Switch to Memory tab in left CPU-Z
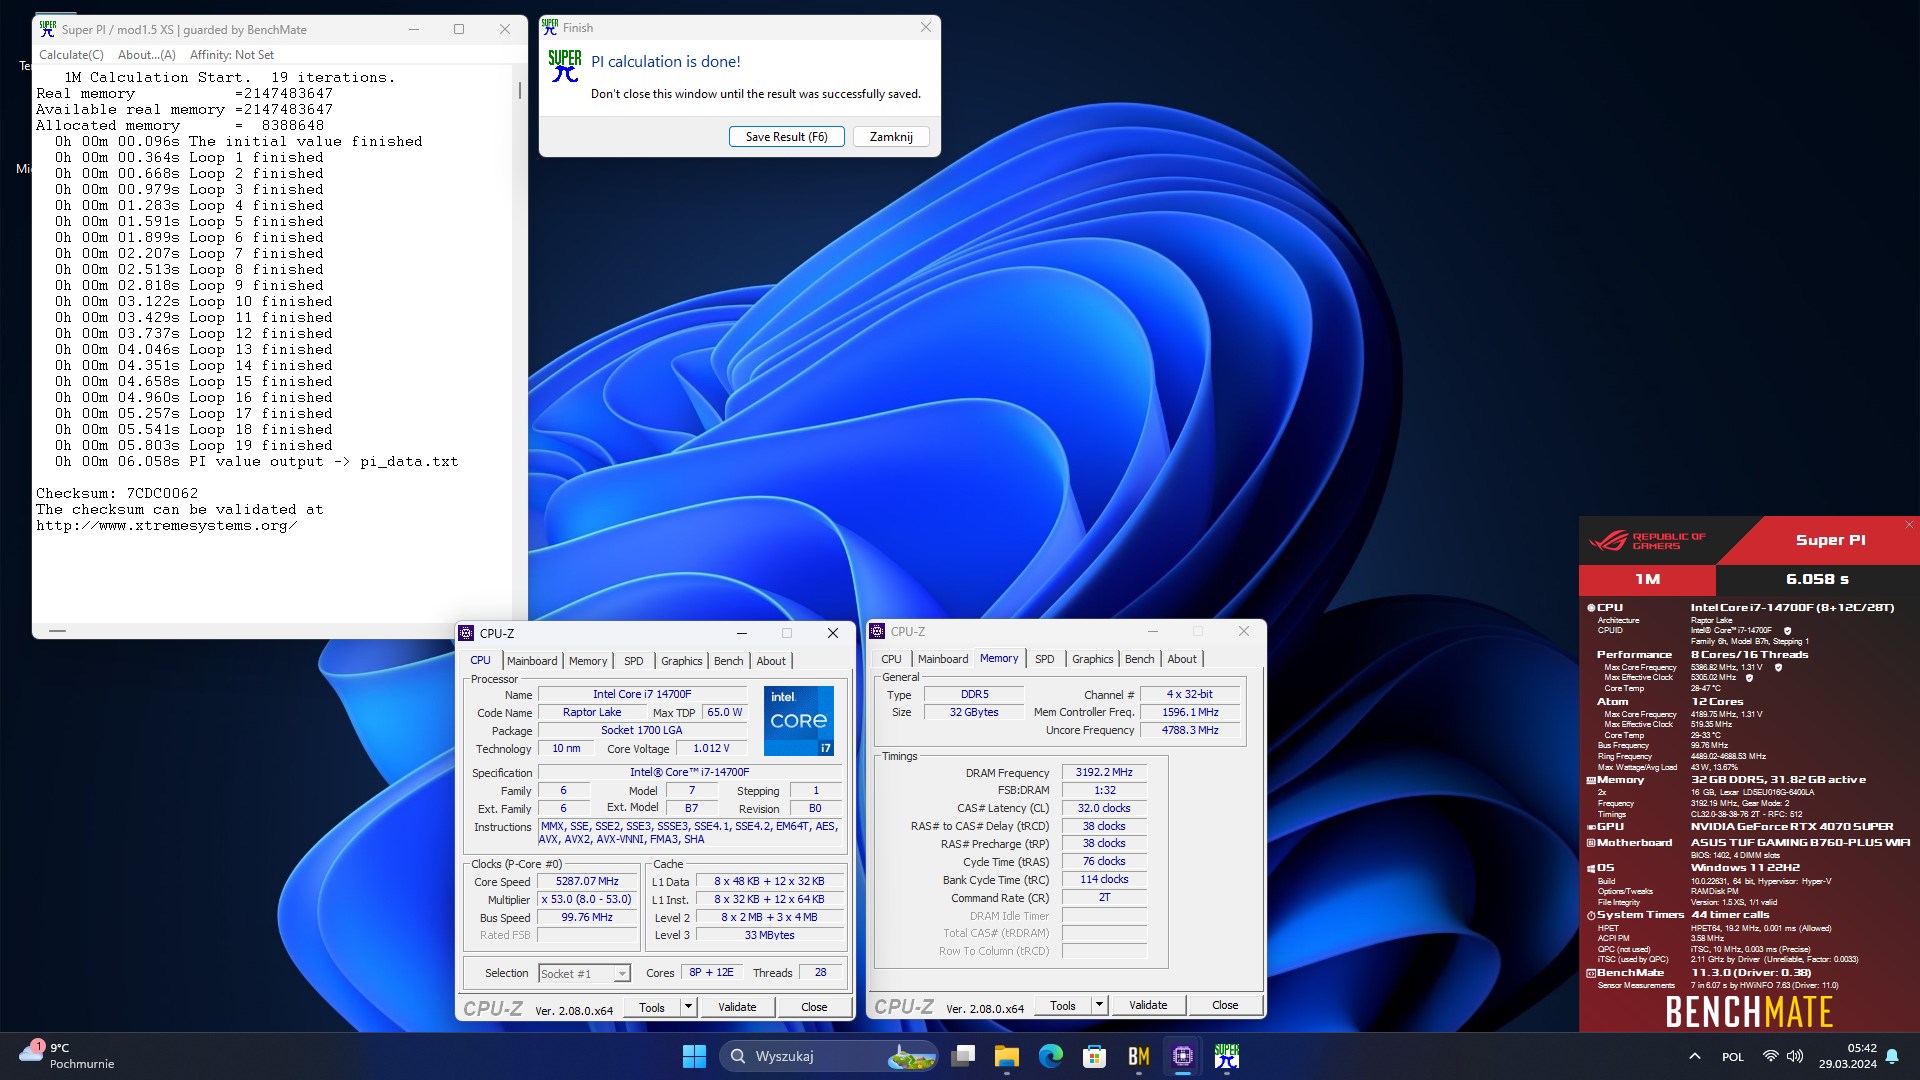1920x1080 pixels. click(x=588, y=661)
